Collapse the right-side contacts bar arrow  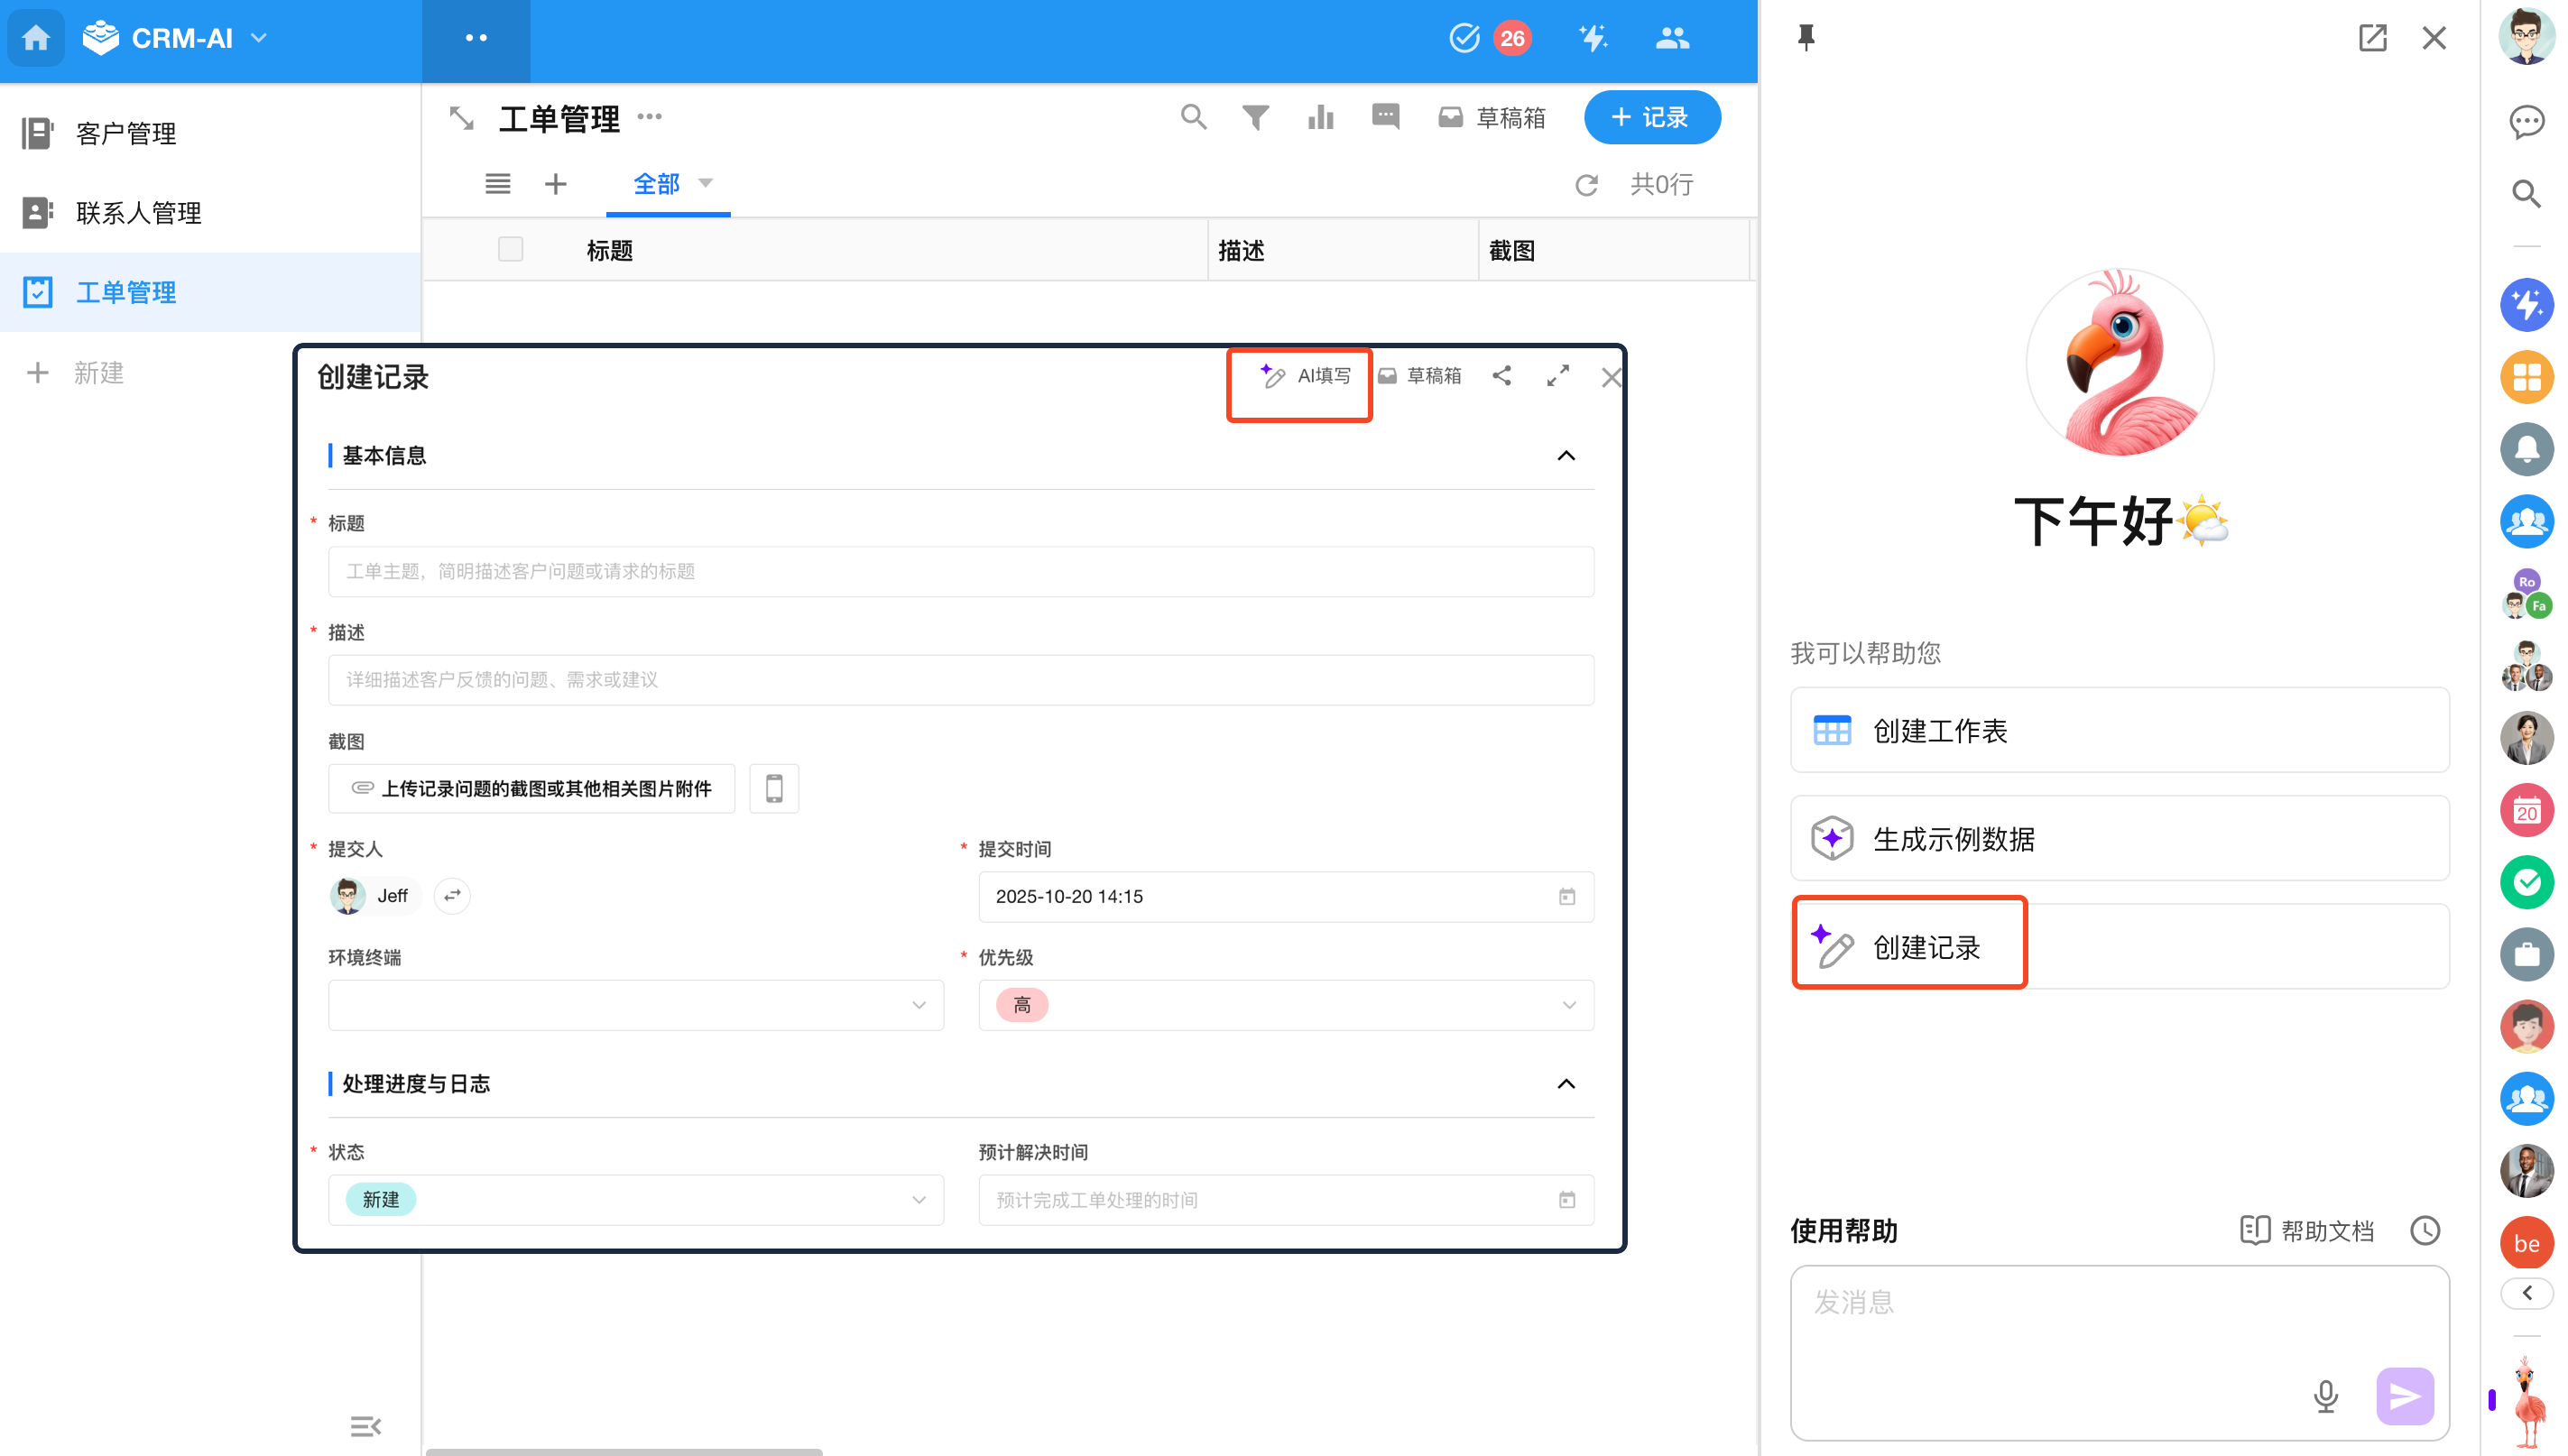point(2527,1293)
